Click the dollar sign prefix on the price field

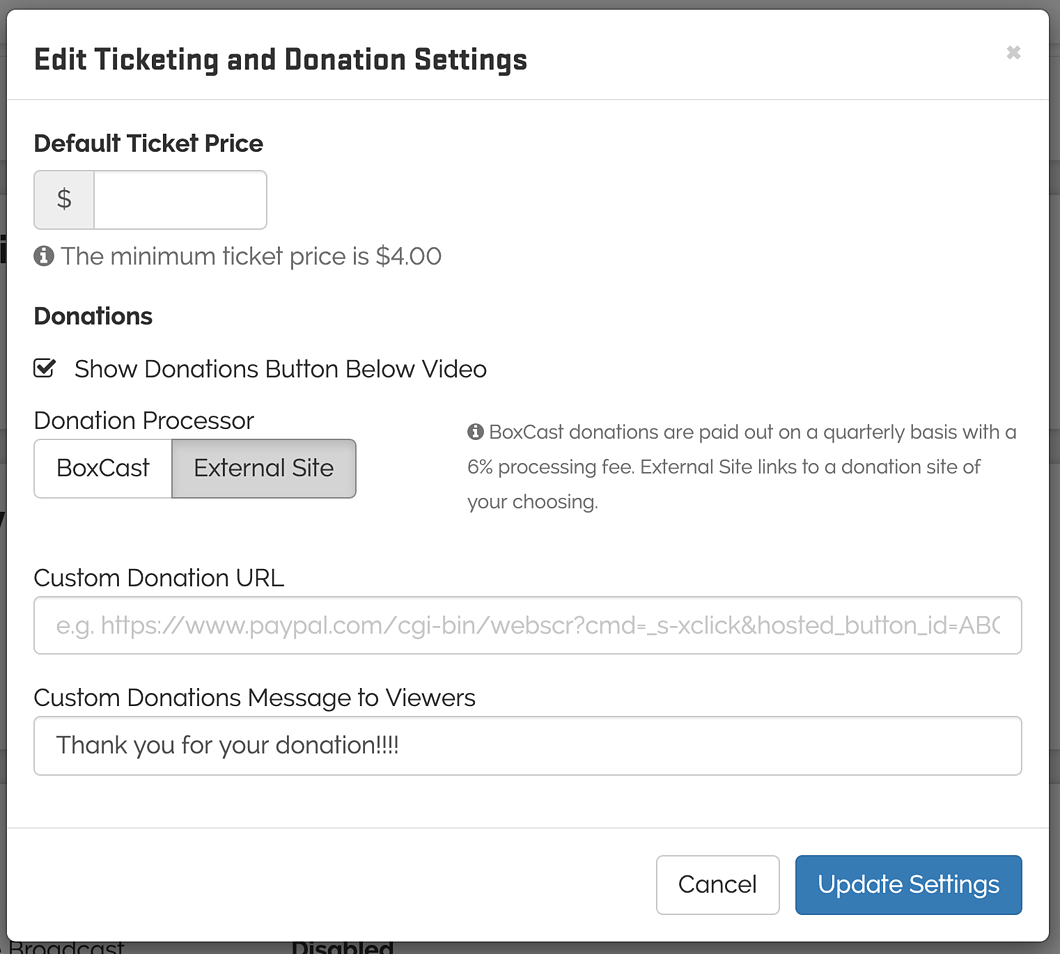(x=63, y=199)
